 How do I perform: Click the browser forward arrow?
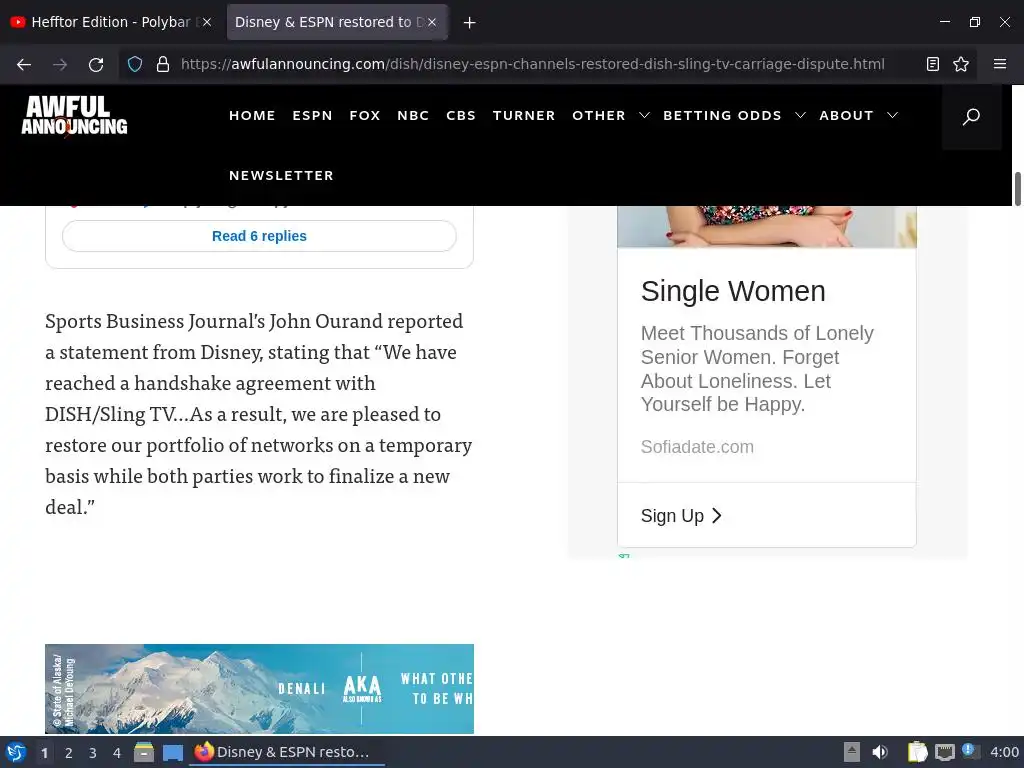click(x=60, y=64)
